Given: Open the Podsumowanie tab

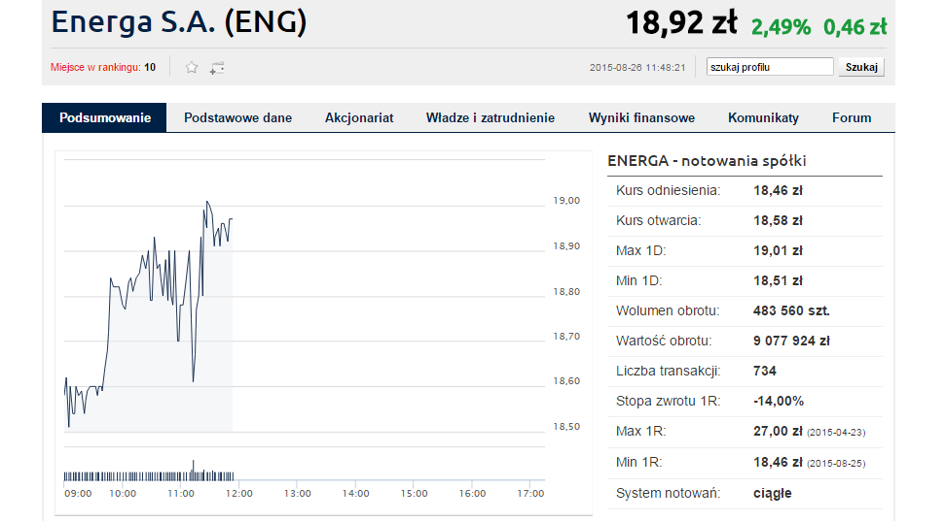Looking at the screenshot, I should pyautogui.click(x=104, y=118).
